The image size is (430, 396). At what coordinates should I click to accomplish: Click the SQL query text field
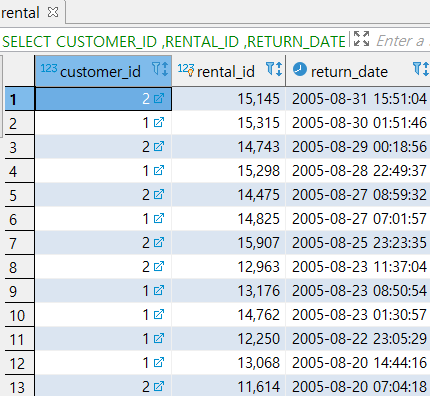point(173,41)
